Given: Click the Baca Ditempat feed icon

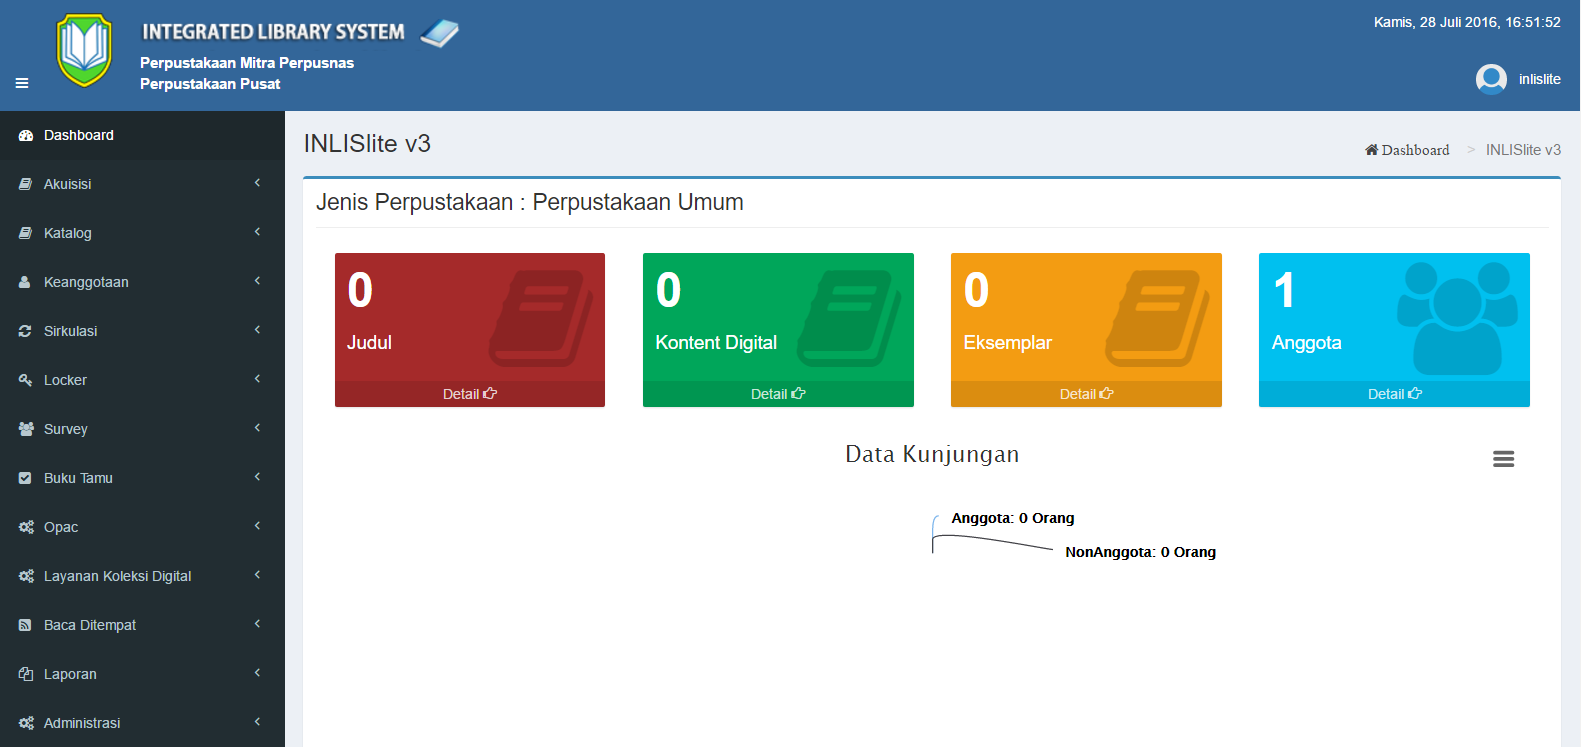Looking at the screenshot, I should coord(25,625).
